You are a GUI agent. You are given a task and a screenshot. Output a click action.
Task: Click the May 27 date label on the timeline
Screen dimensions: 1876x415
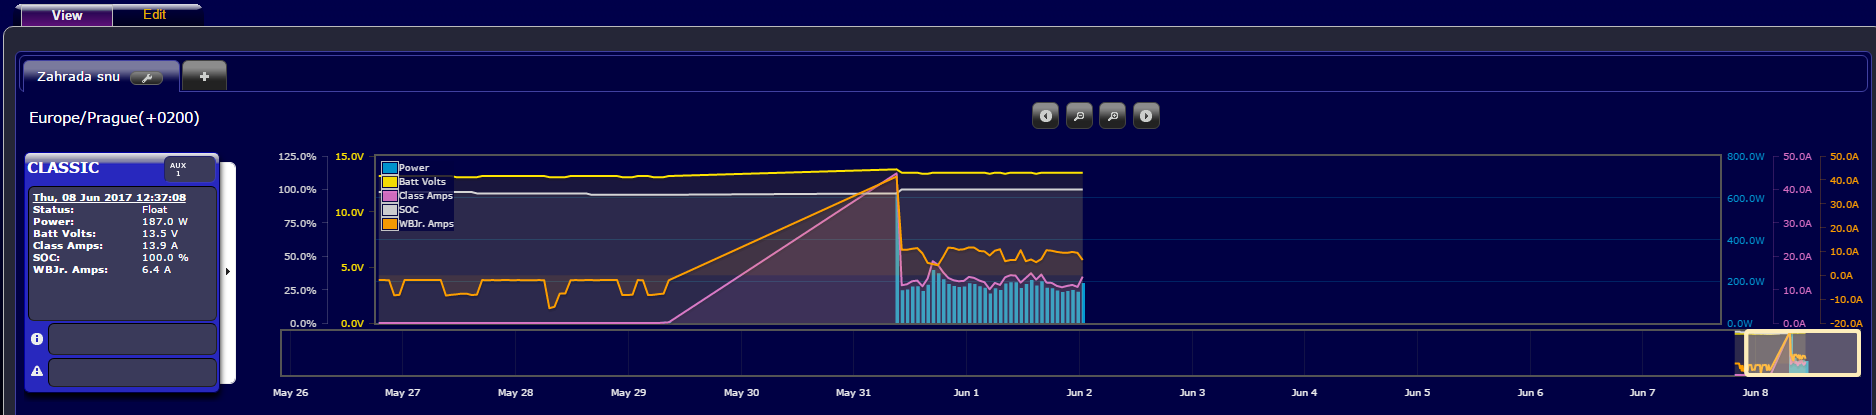pos(402,393)
